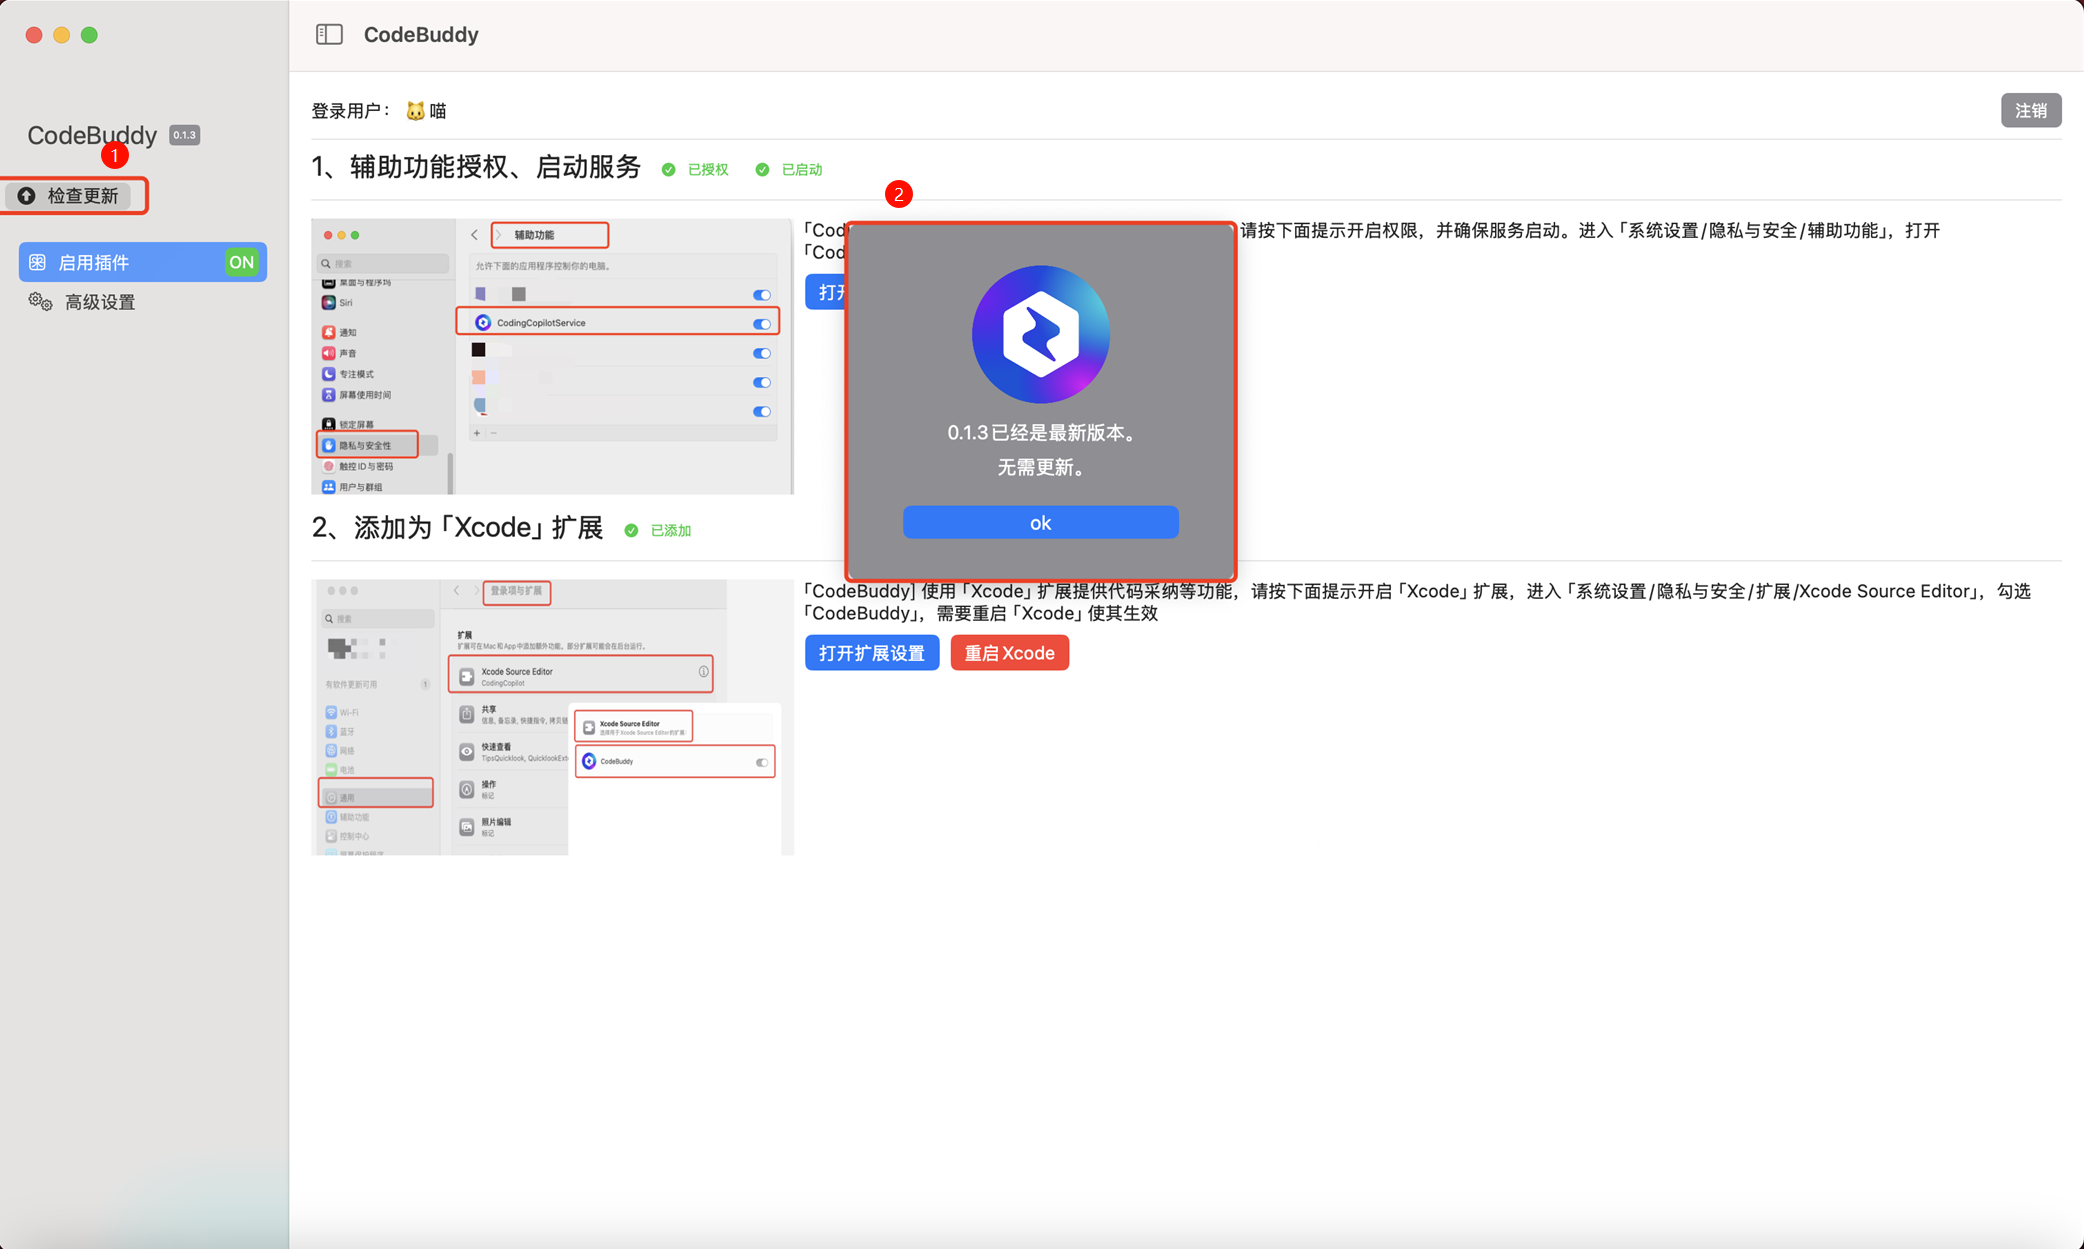Open Advanced Settings menu item
This screenshot has width=2084, height=1249.
[x=99, y=302]
